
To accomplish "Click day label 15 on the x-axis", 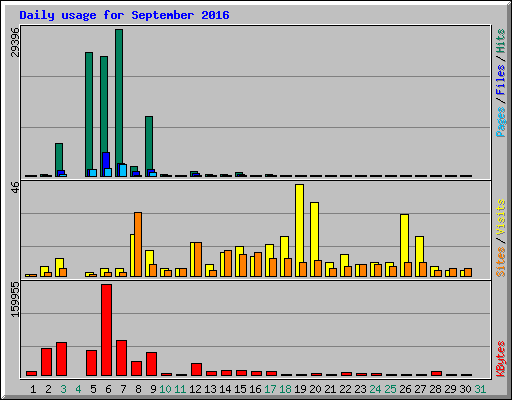I will 240,389.
